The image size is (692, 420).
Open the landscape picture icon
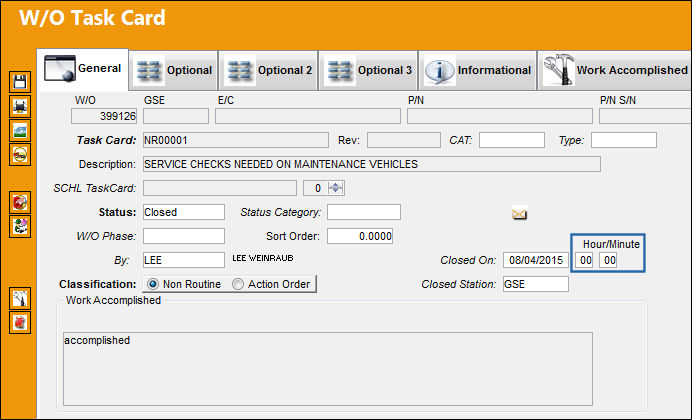(20, 131)
